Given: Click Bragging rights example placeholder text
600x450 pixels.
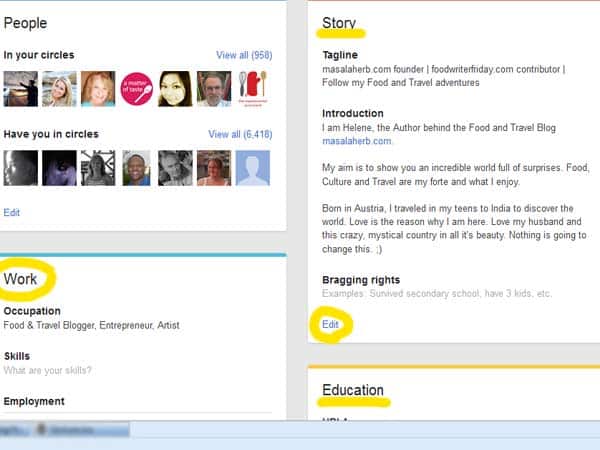Looking at the screenshot, I should [437, 294].
